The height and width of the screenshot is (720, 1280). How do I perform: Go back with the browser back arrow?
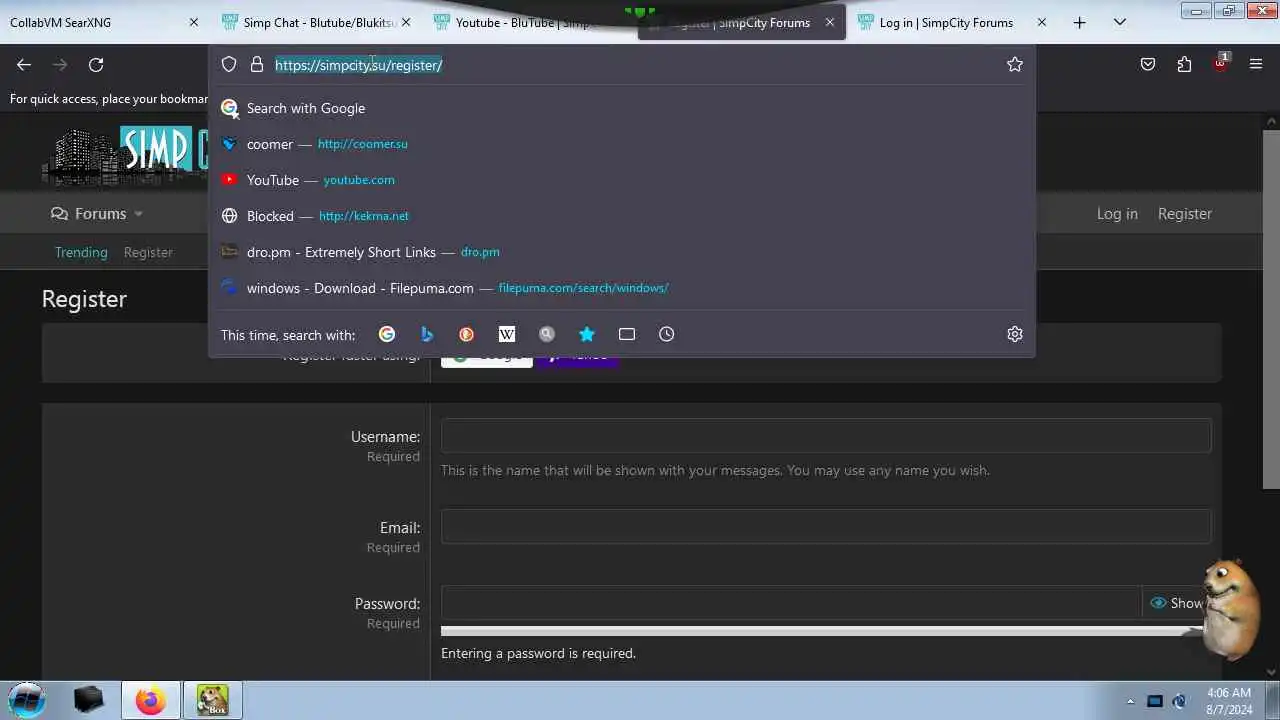click(x=24, y=64)
